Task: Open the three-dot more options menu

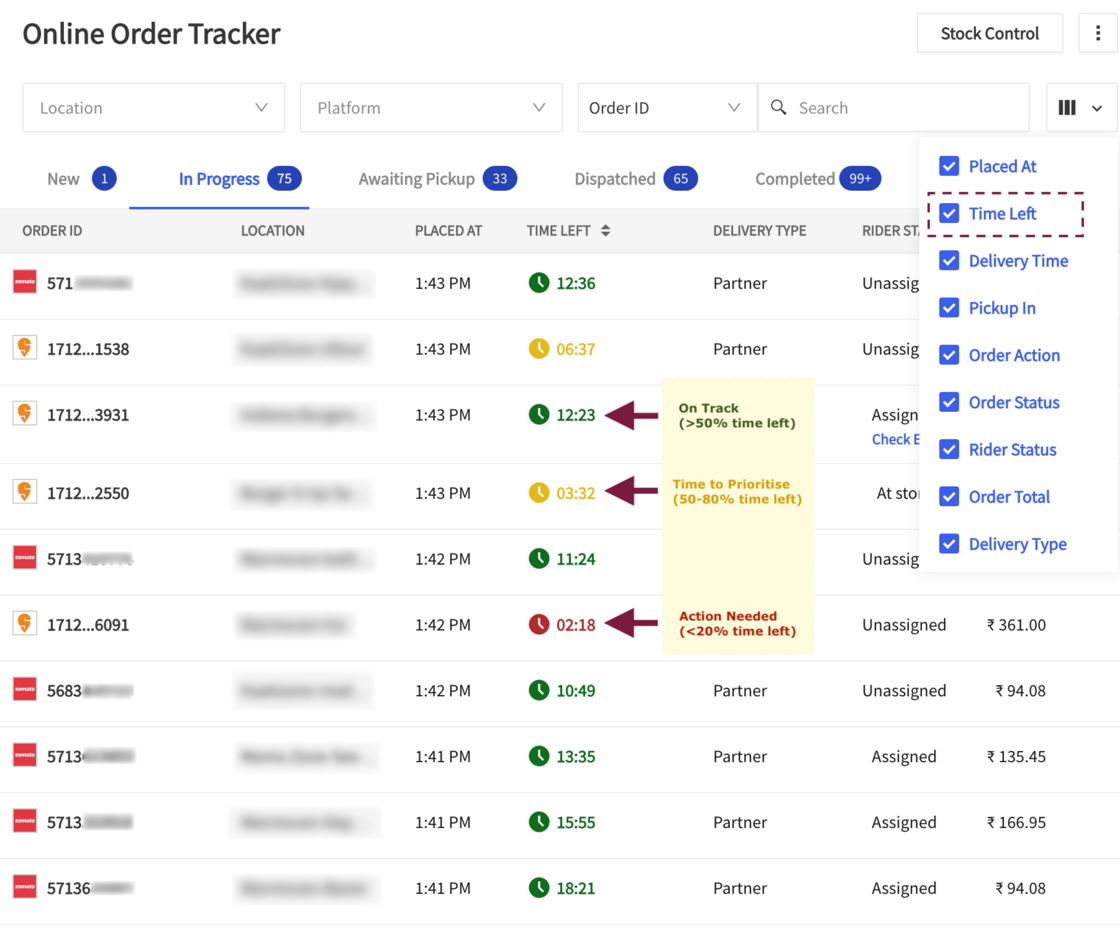Action: [1098, 34]
